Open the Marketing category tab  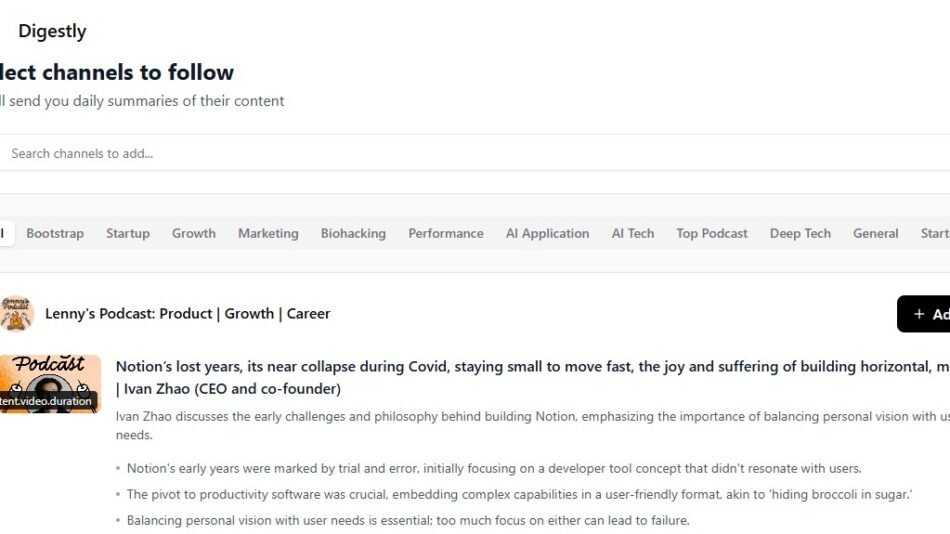[268, 233]
